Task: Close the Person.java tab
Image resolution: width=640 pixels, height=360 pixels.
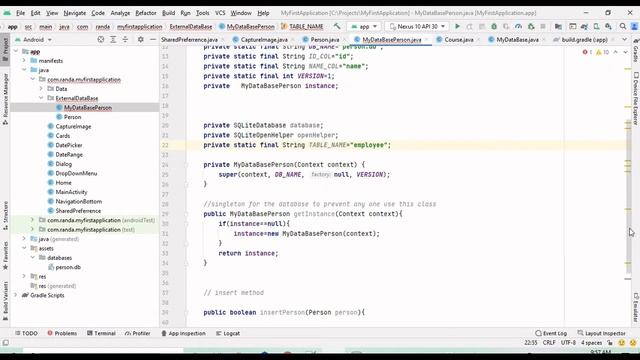Action: 343,40
